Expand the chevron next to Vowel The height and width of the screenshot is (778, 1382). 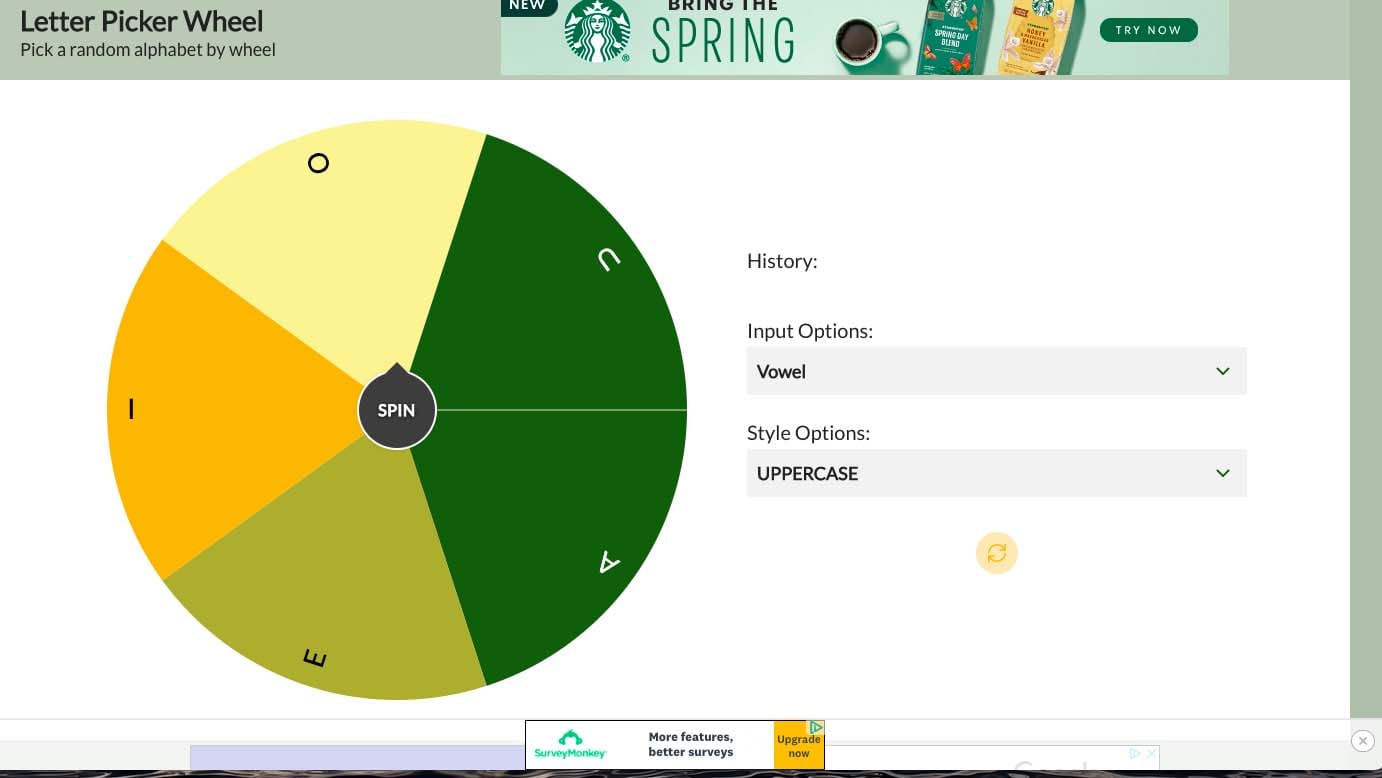[x=1222, y=371]
